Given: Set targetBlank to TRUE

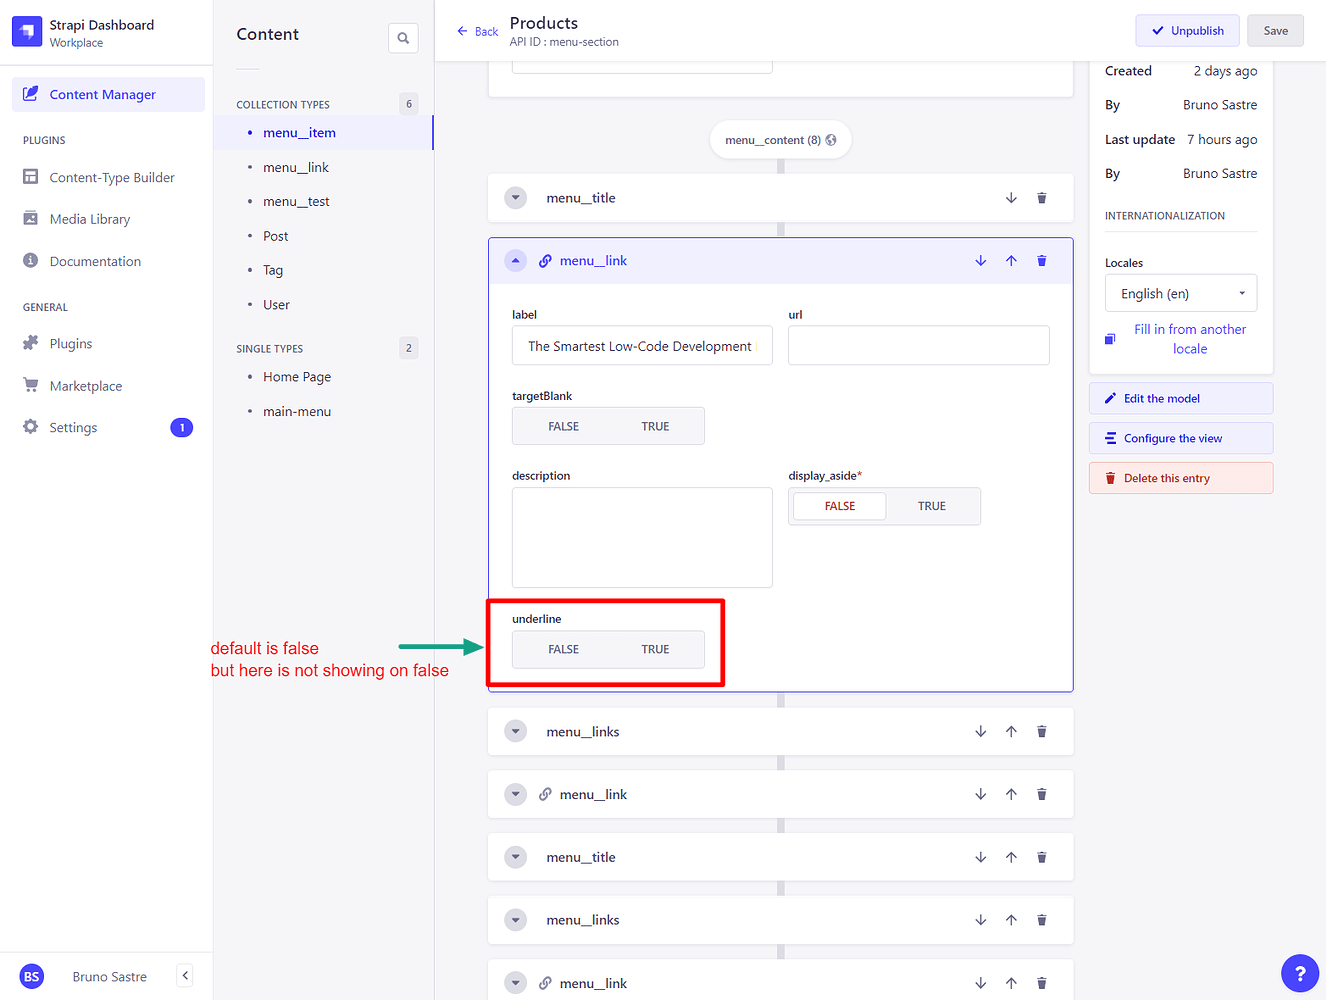Looking at the screenshot, I should tap(655, 425).
